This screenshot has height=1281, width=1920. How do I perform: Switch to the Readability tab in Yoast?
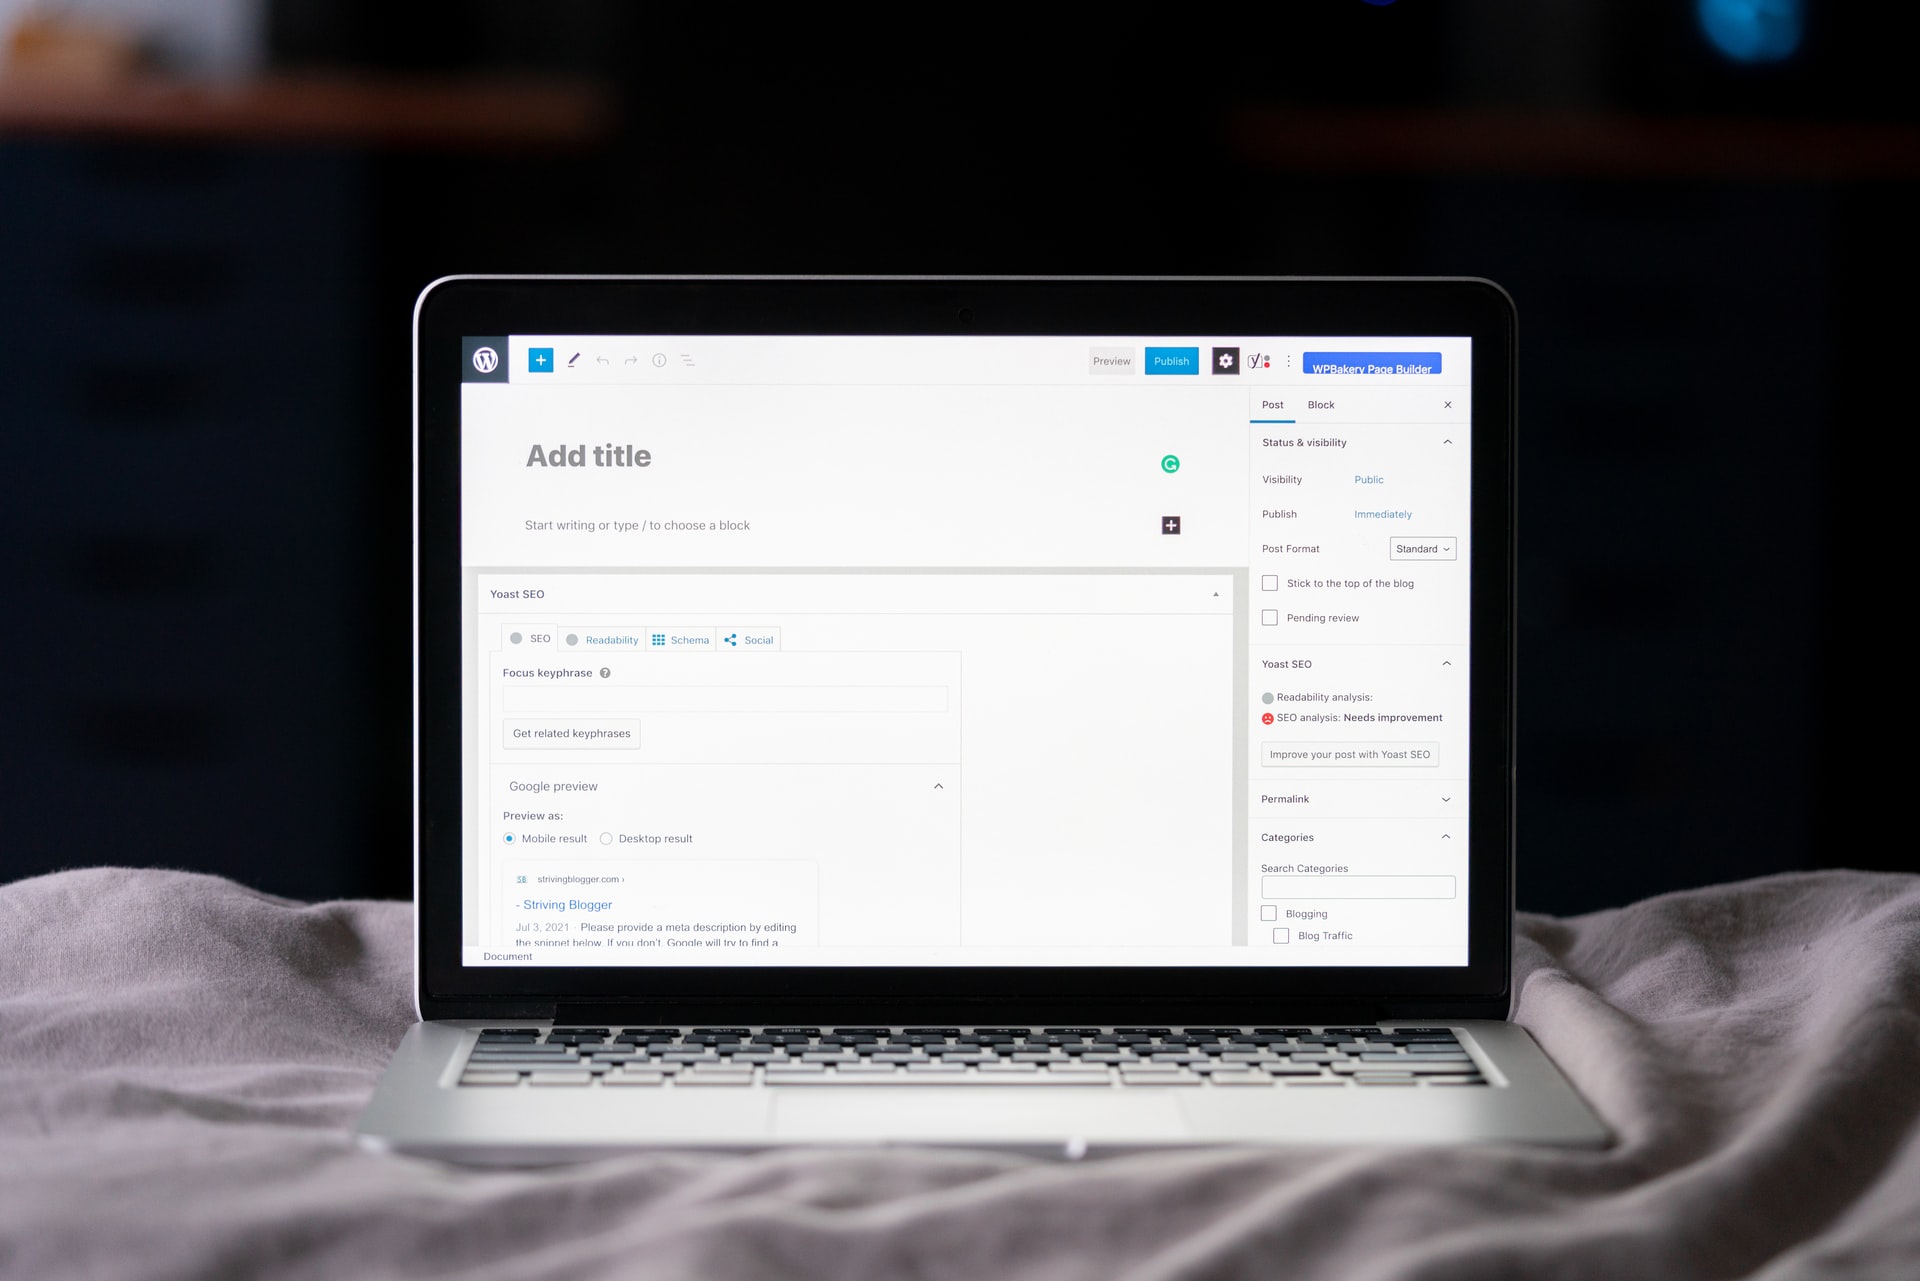(603, 638)
